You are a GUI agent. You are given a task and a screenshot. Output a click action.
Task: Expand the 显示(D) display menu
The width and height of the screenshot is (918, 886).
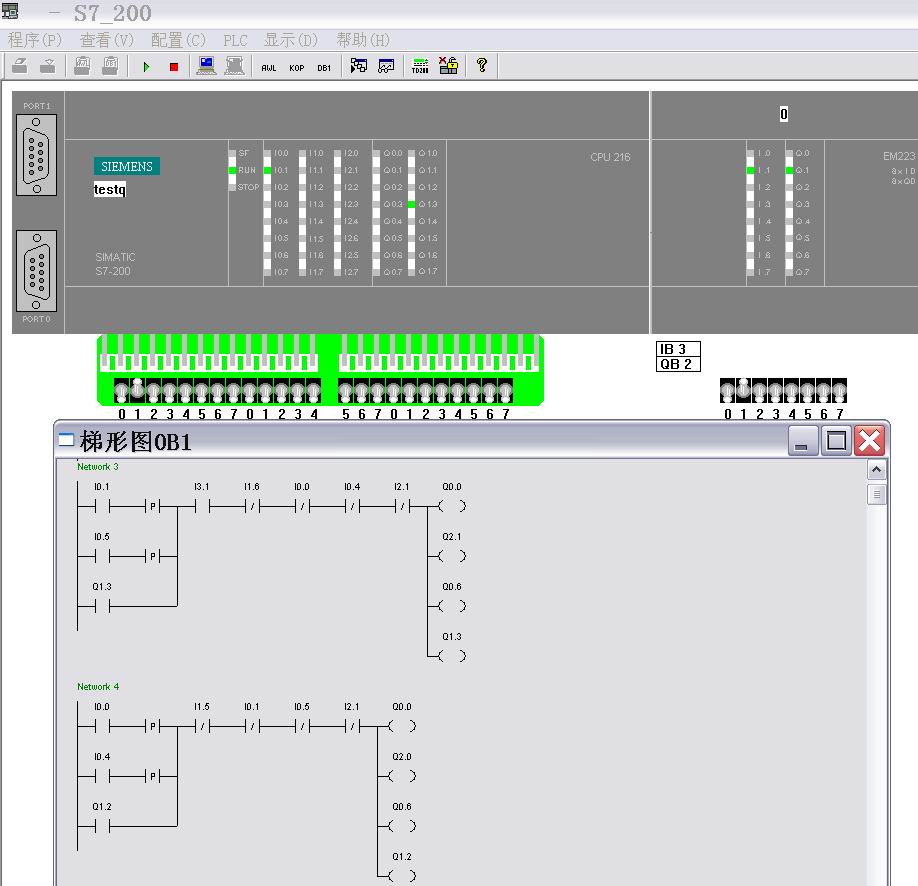[291, 40]
